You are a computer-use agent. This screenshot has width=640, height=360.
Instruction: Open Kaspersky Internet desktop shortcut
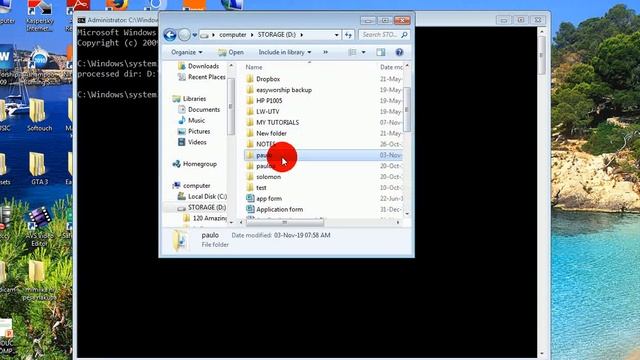(x=39, y=16)
